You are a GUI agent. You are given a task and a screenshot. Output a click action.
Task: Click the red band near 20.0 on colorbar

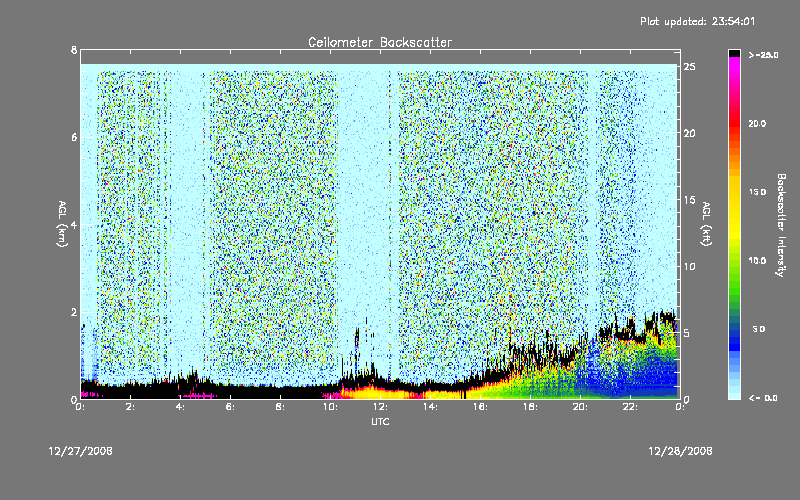(734, 122)
